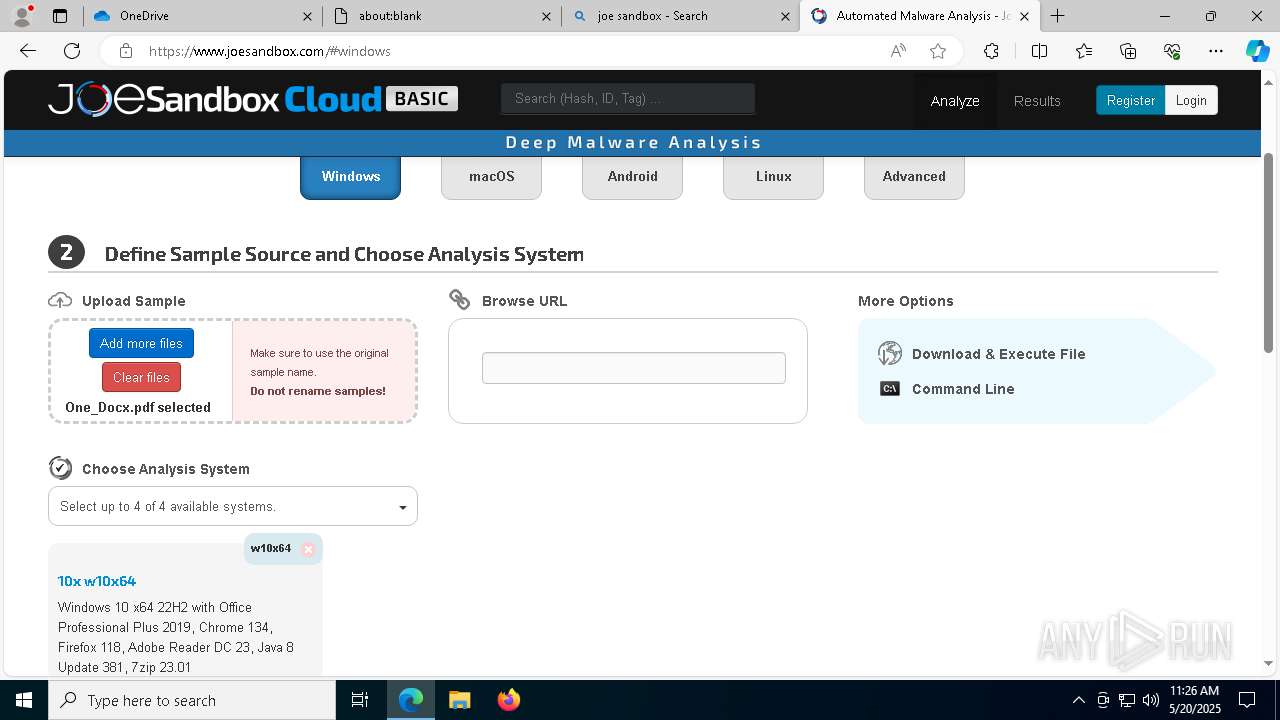Open notification center icon
Viewport: 1280px width, 720px height.
1247,700
